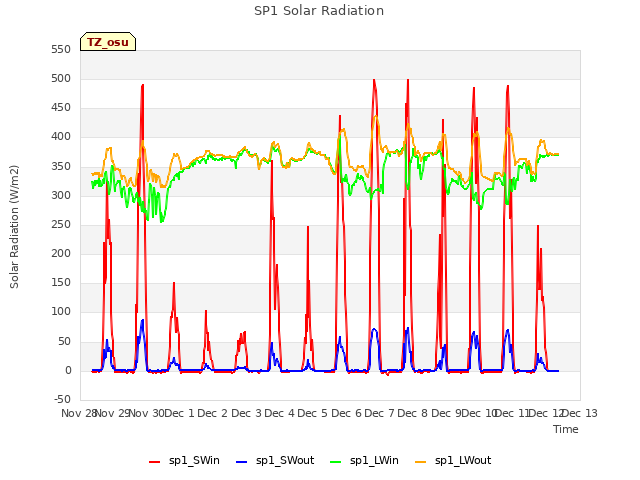
Task: Click the green sp1_LWin legend swatch
Action: coord(336,461)
